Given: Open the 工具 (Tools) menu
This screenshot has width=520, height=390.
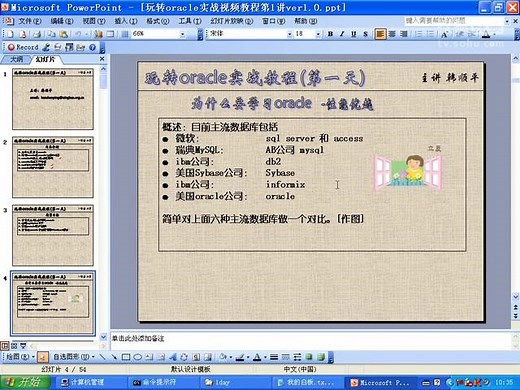Looking at the screenshot, I should [190, 21].
